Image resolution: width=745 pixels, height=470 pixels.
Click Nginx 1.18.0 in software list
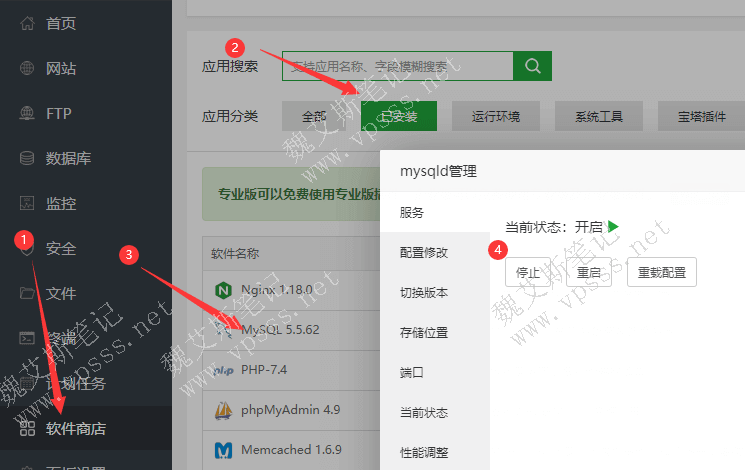click(x=277, y=289)
